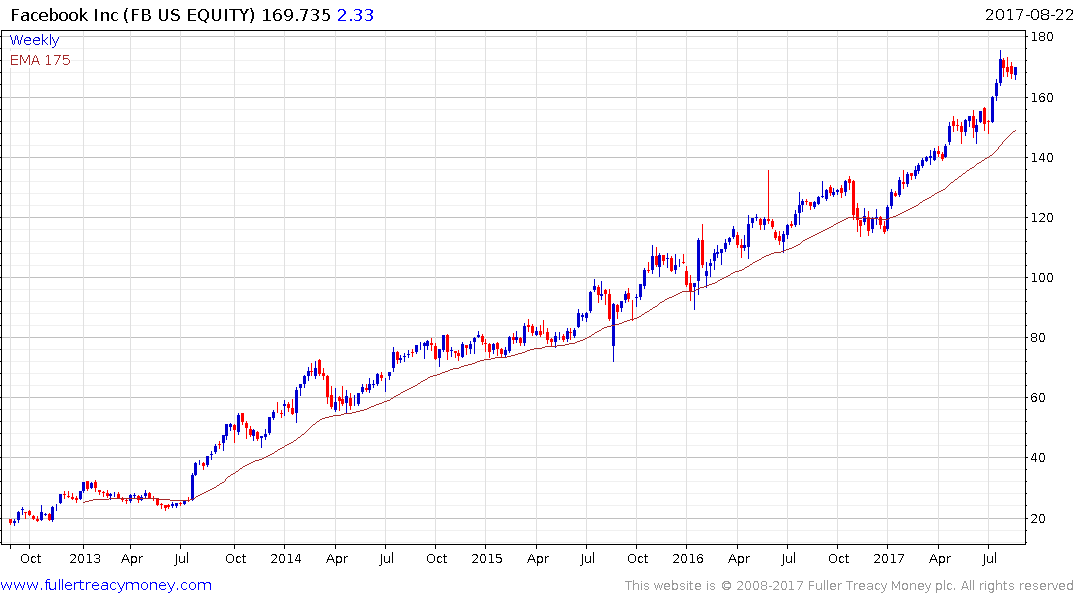Screen dimensions: 1075x600
Task: Click the 100 price axis label
Action: click(x=1042, y=278)
